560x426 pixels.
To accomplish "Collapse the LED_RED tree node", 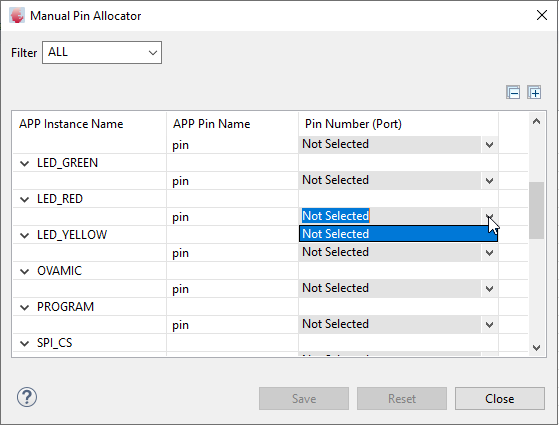I will coord(25,200).
